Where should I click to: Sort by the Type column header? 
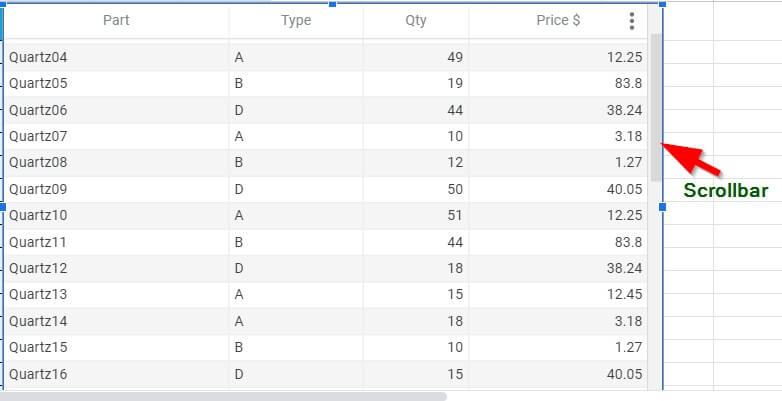tap(296, 21)
